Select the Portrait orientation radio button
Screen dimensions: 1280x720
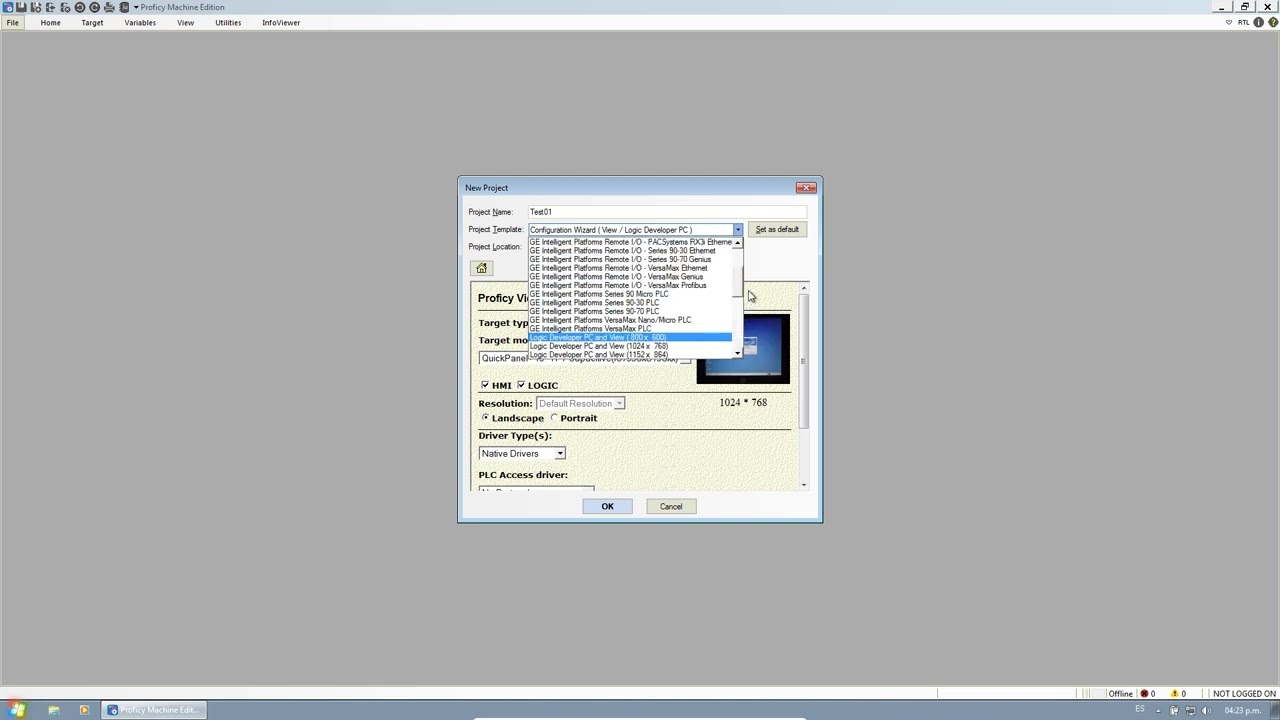point(554,418)
